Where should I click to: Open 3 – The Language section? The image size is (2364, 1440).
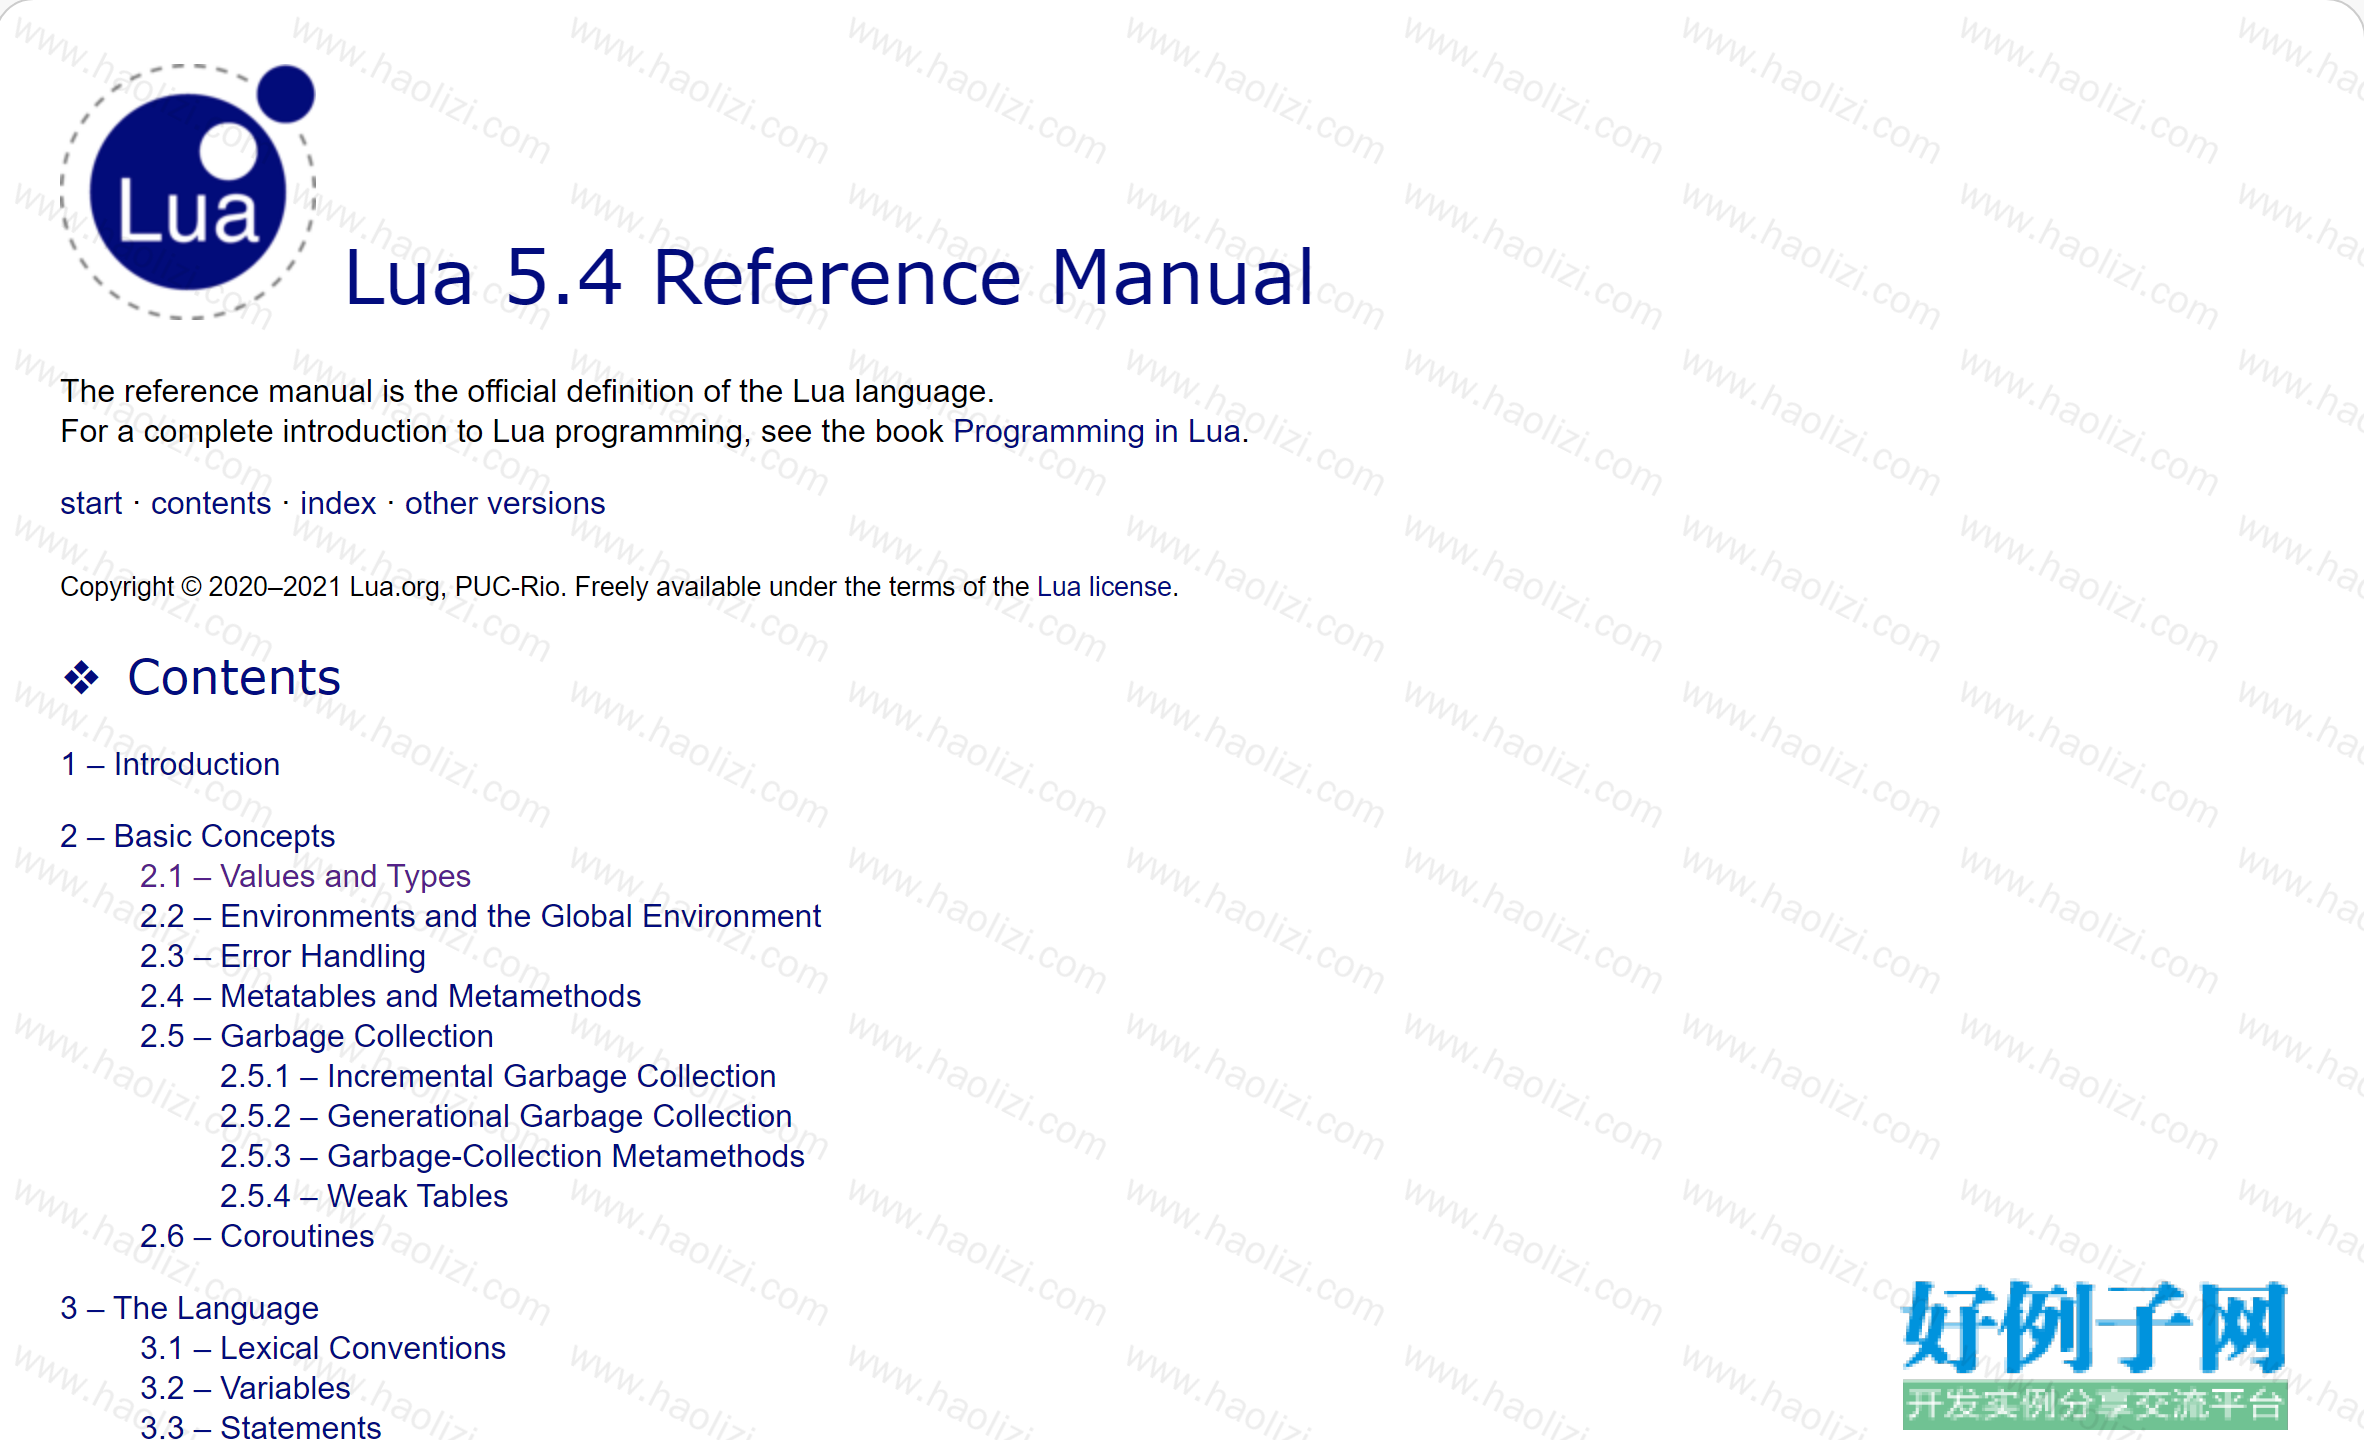click(189, 1308)
